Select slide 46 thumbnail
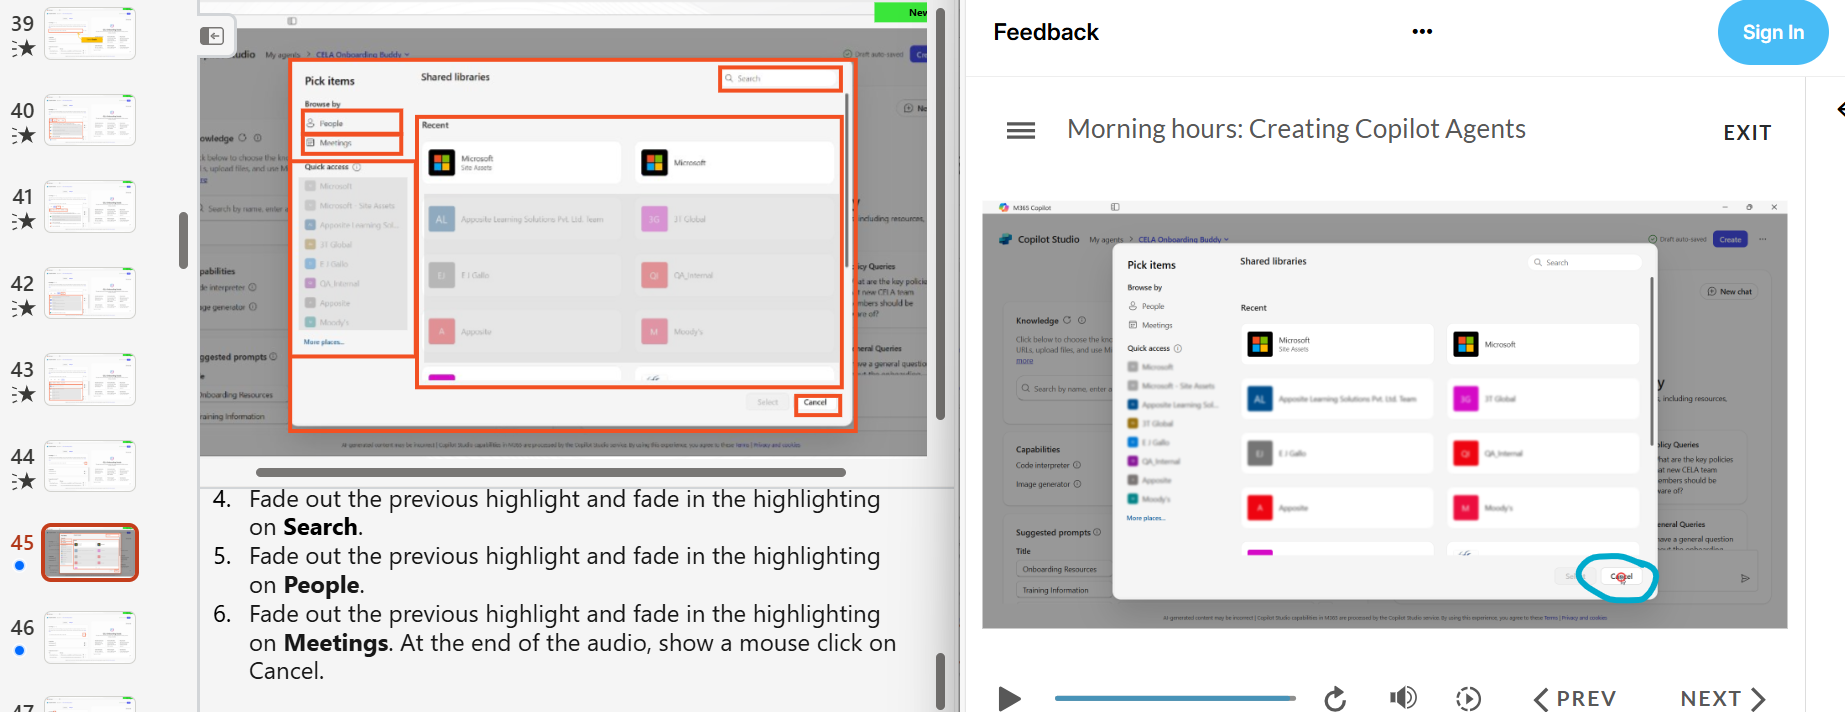The width and height of the screenshot is (1845, 712). point(90,637)
